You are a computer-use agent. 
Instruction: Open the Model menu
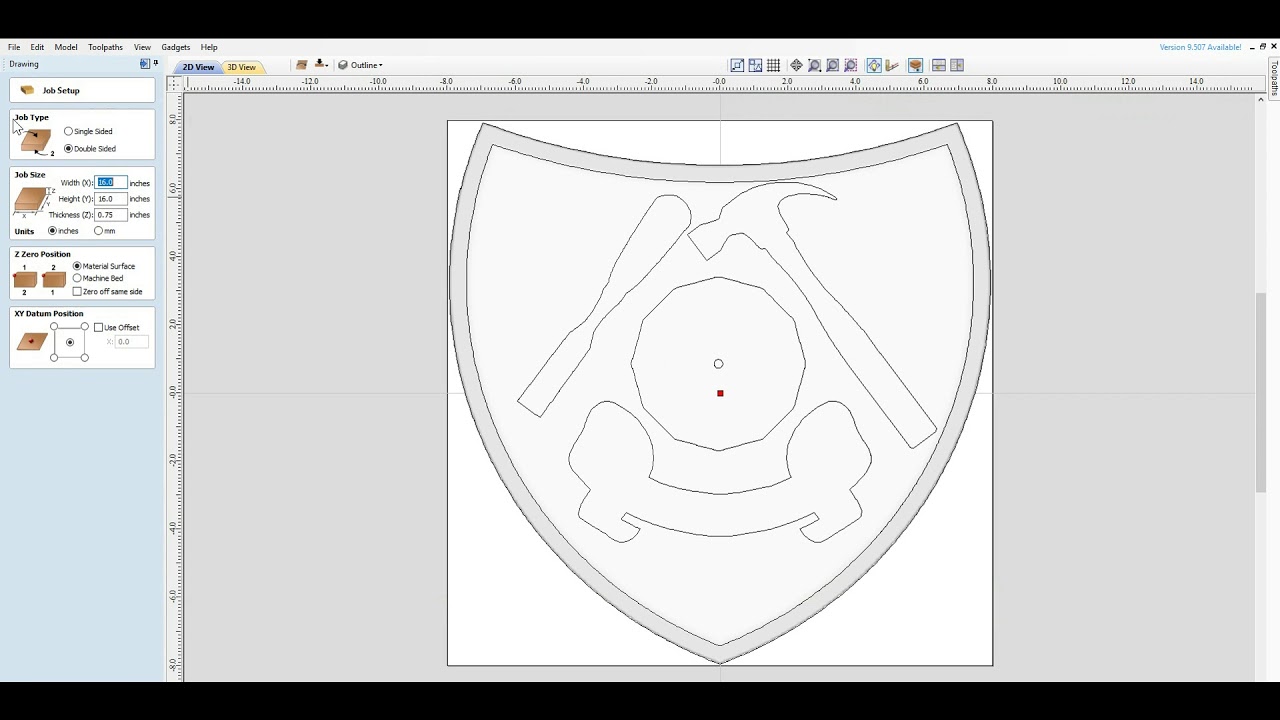pyautogui.click(x=66, y=47)
